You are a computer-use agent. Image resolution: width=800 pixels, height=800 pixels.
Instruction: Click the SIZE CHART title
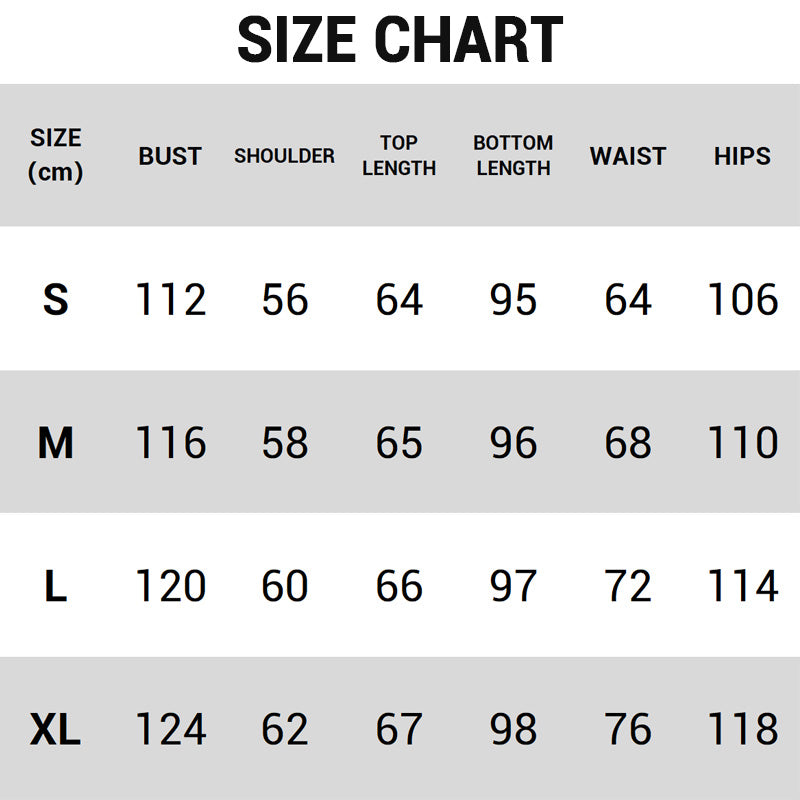[400, 40]
